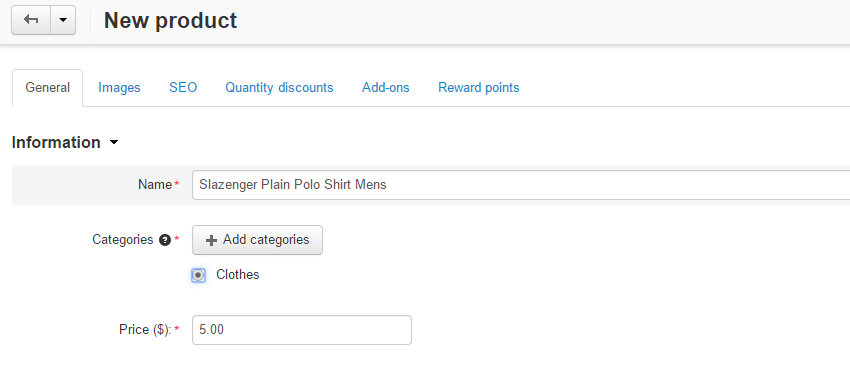Click the New product page title

coord(170,21)
